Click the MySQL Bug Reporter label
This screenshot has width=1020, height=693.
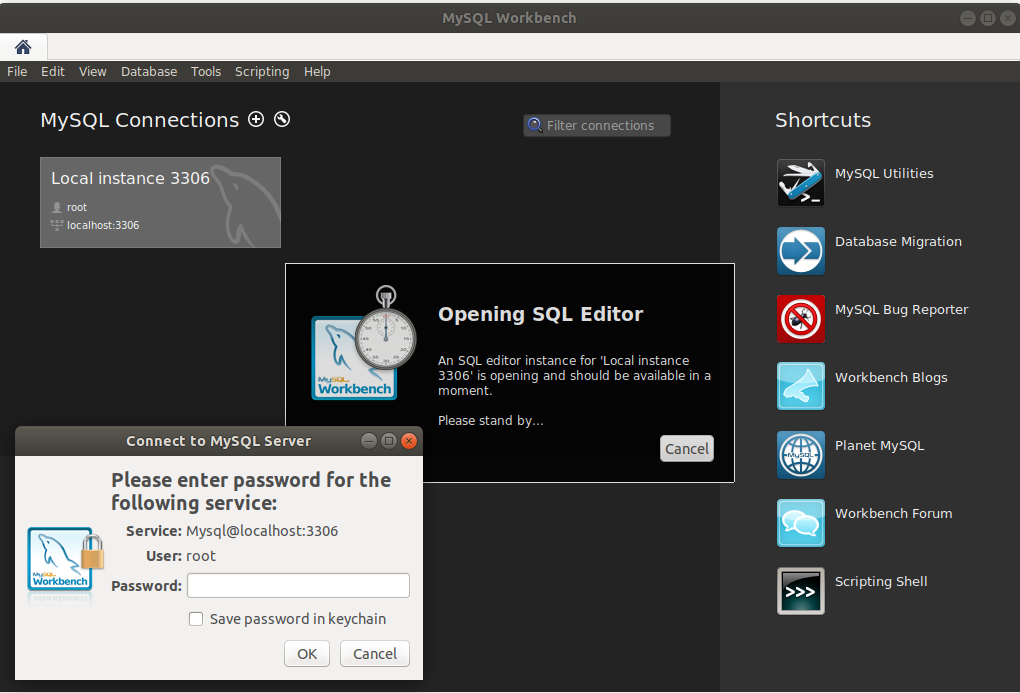tap(902, 310)
